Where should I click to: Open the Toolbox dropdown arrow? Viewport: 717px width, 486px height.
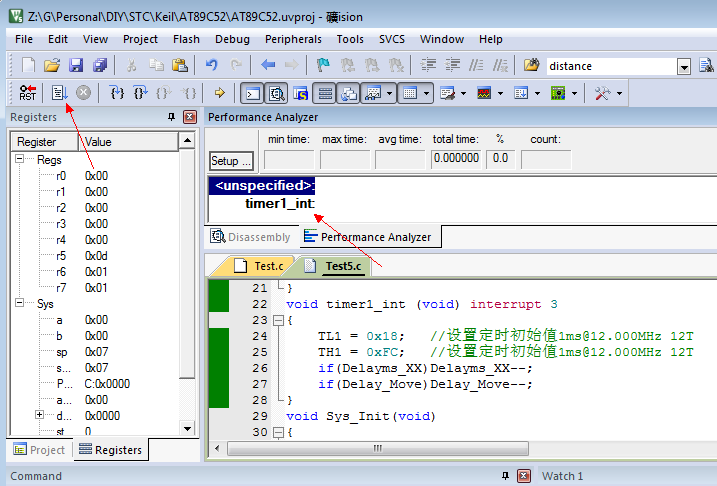point(619,94)
